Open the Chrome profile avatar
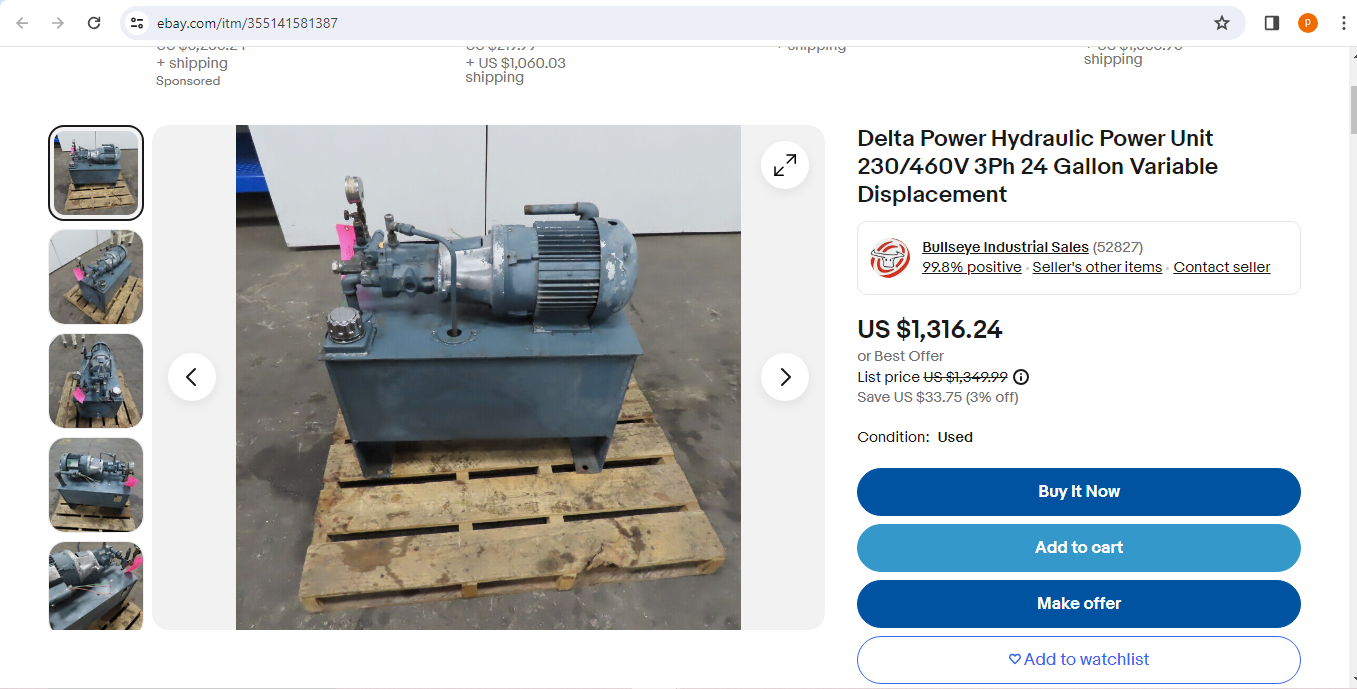The height and width of the screenshot is (689, 1357). pos(1308,23)
